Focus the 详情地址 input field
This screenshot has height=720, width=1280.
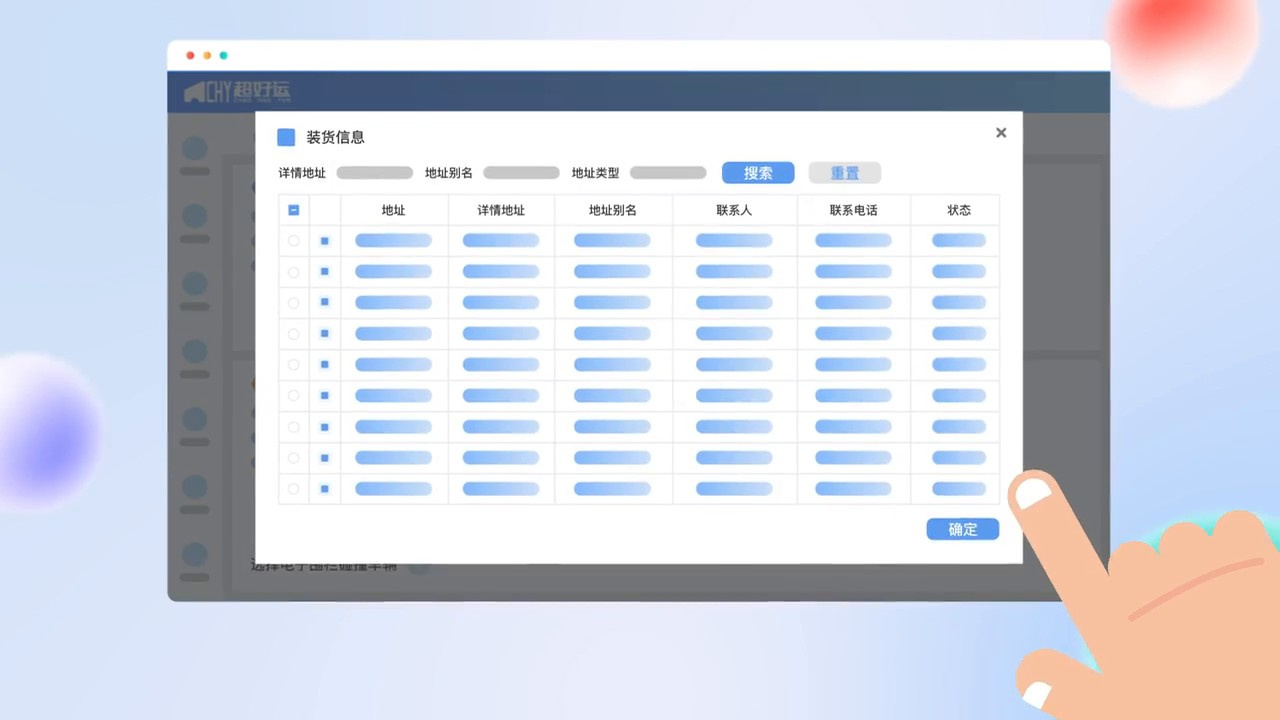(x=374, y=173)
